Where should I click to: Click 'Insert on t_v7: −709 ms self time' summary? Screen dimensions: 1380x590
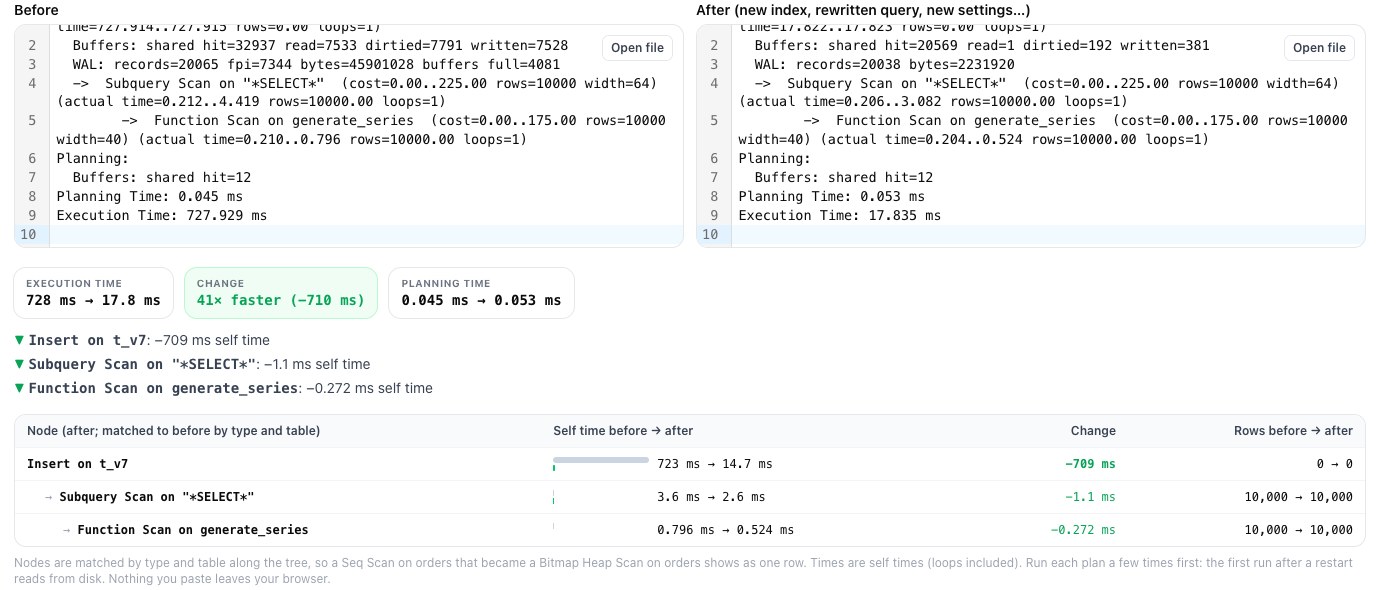149,340
